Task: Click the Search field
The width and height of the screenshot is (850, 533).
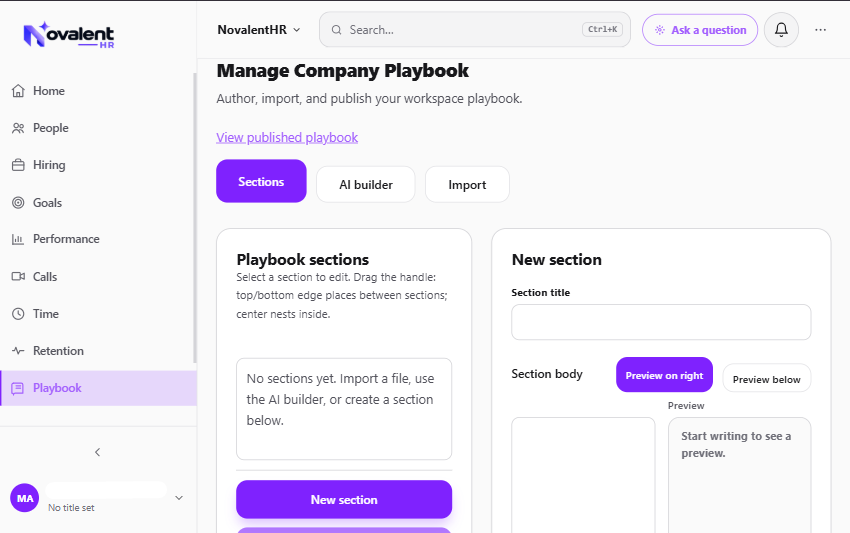Action: [474, 30]
